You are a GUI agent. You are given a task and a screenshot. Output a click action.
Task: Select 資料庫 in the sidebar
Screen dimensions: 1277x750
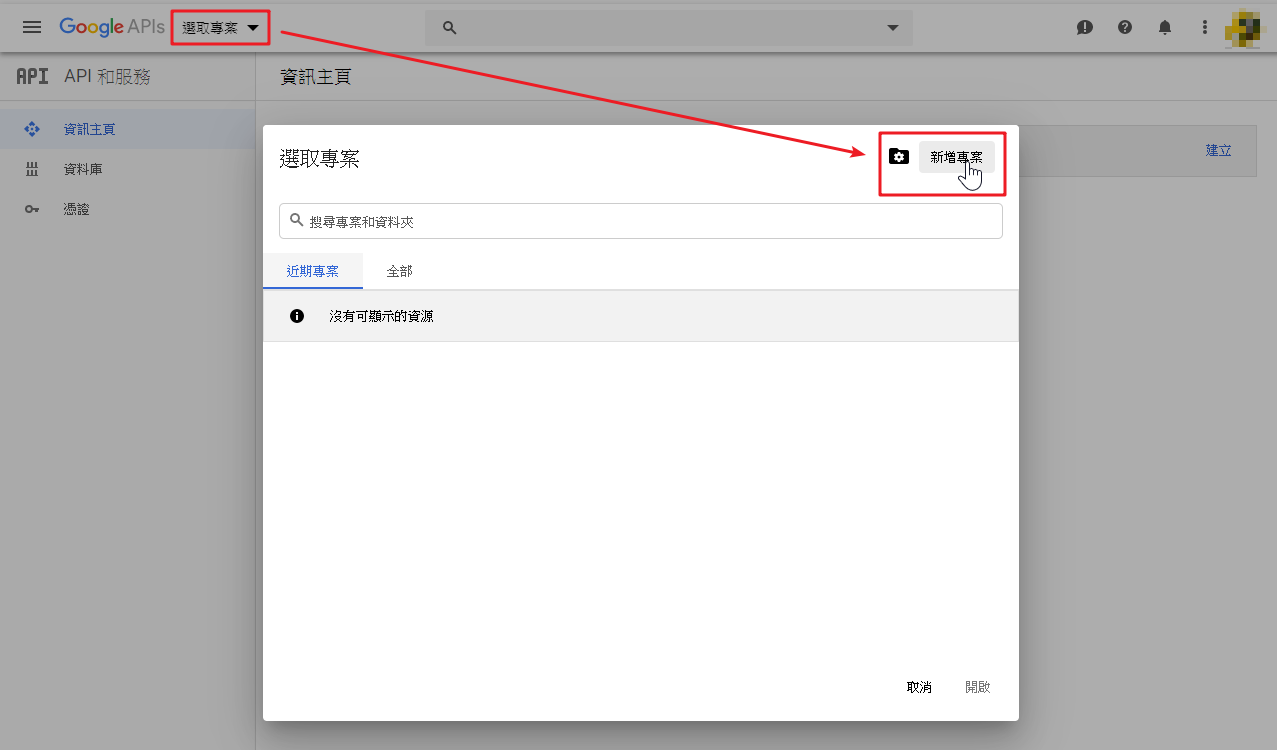coord(83,169)
